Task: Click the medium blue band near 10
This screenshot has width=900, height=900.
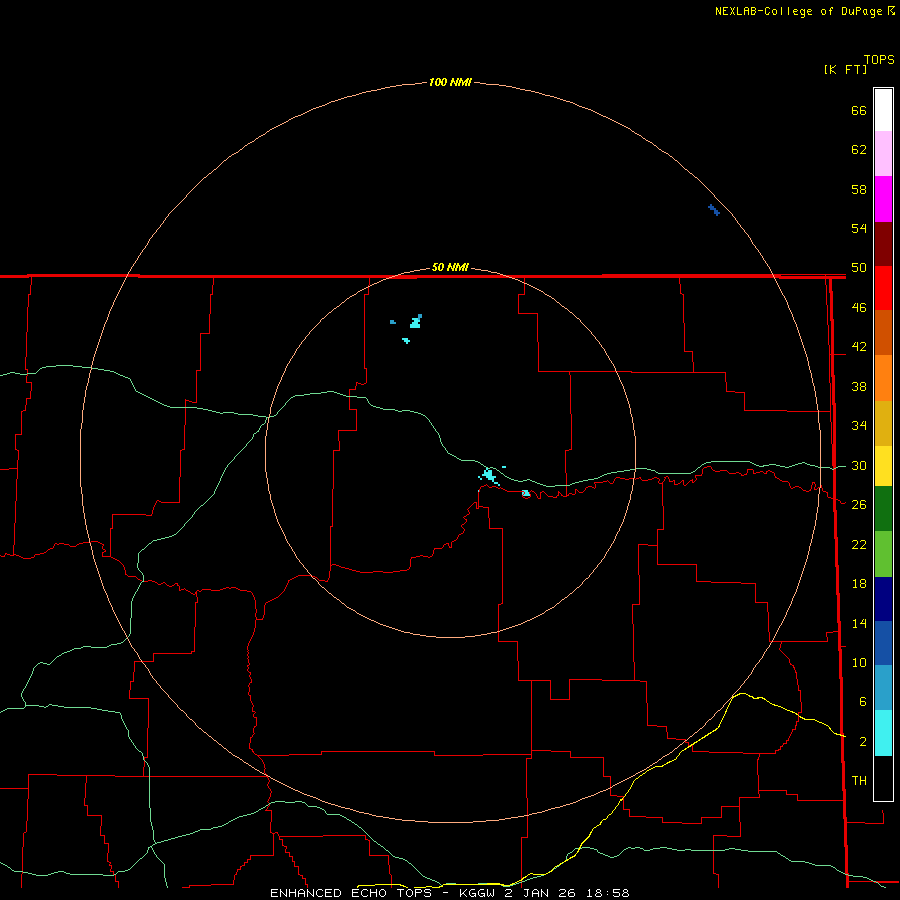Action: (883, 643)
